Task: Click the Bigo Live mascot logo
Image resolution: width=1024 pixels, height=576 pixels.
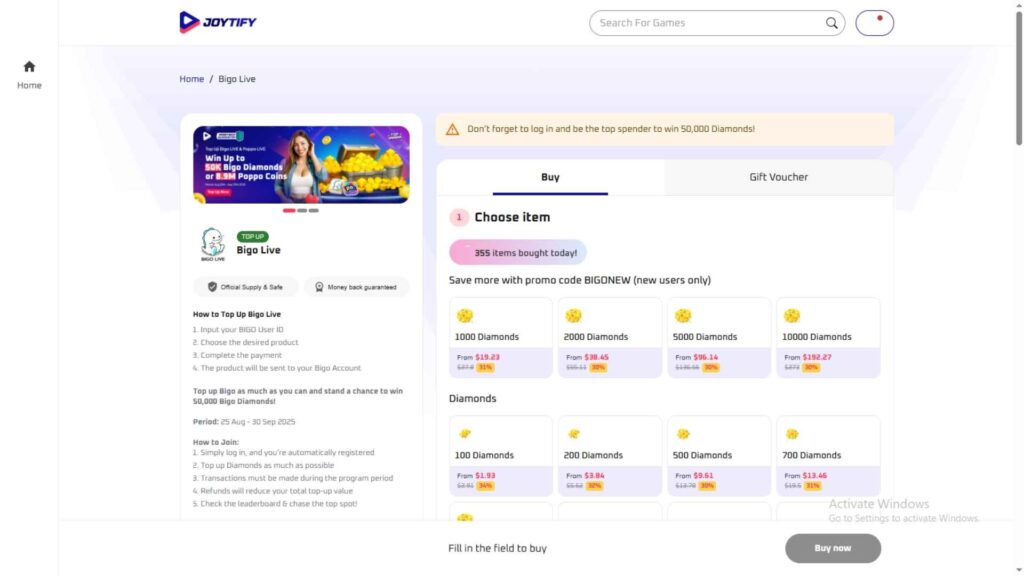Action: pos(213,244)
